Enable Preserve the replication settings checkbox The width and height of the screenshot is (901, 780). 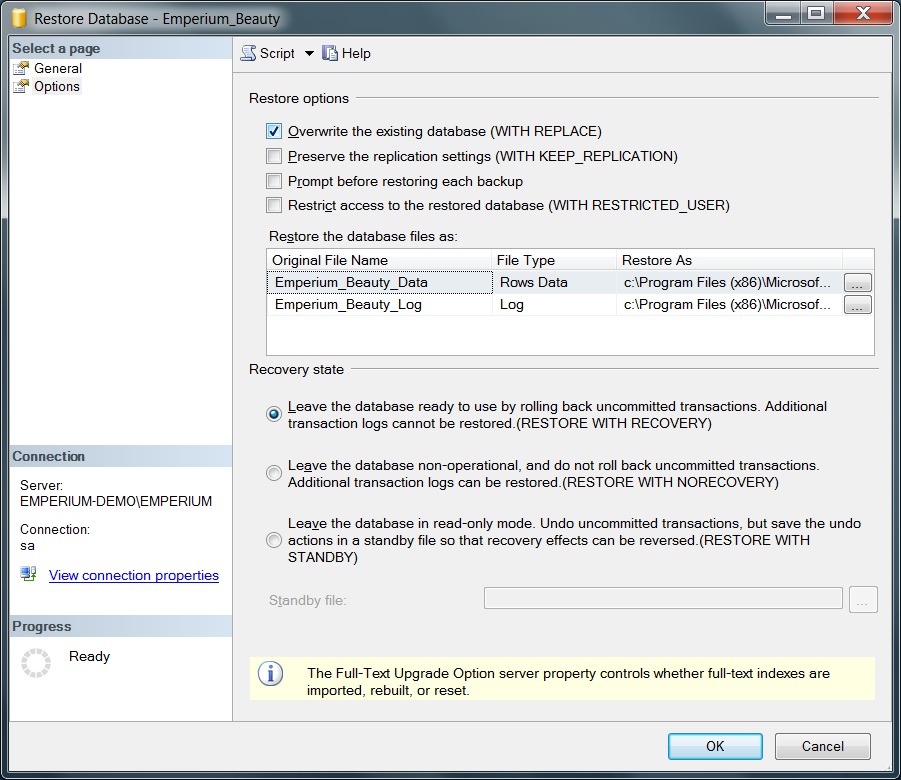274,156
